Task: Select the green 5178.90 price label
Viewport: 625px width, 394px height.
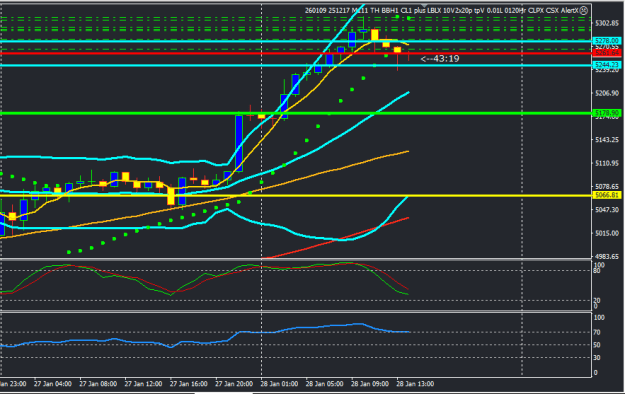Action: 607,113
